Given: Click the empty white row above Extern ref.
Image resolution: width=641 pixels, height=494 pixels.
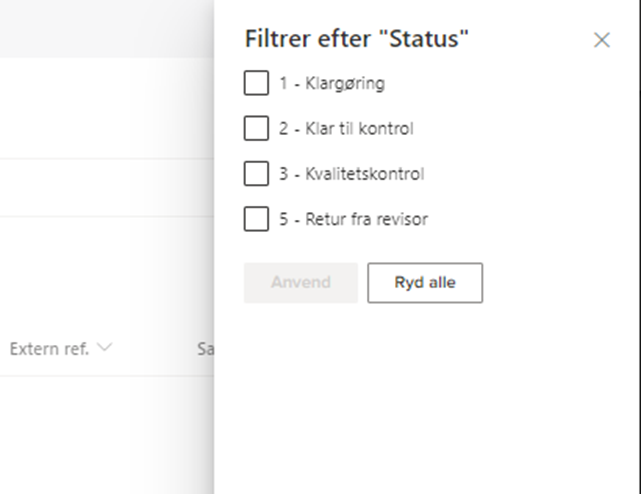Looking at the screenshot, I should click(100, 270).
